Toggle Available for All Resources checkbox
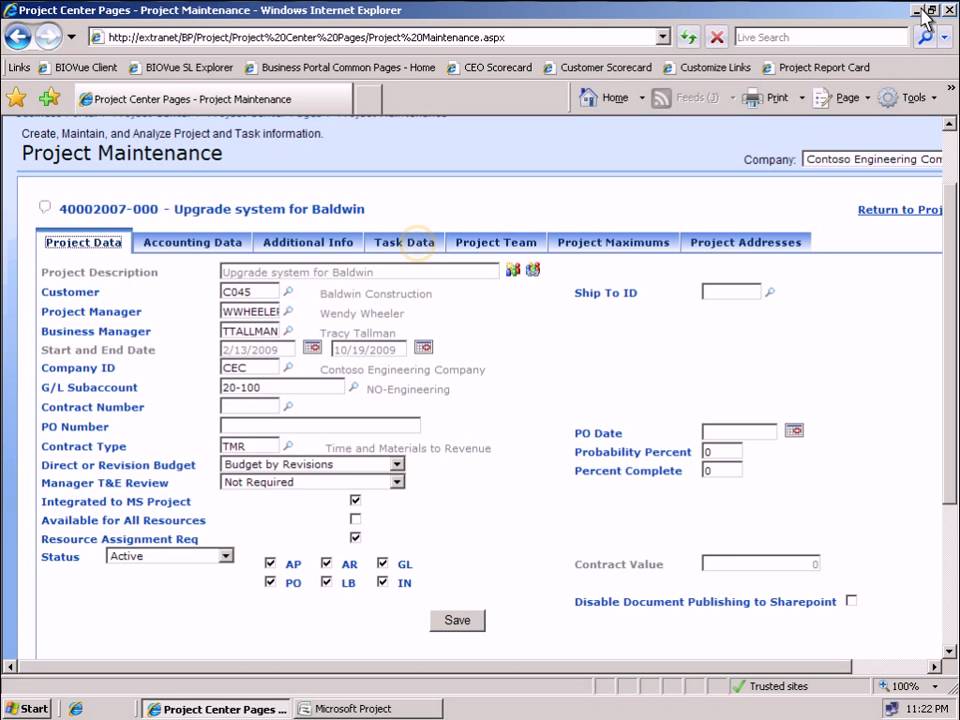This screenshot has height=720, width=960. pos(355,519)
